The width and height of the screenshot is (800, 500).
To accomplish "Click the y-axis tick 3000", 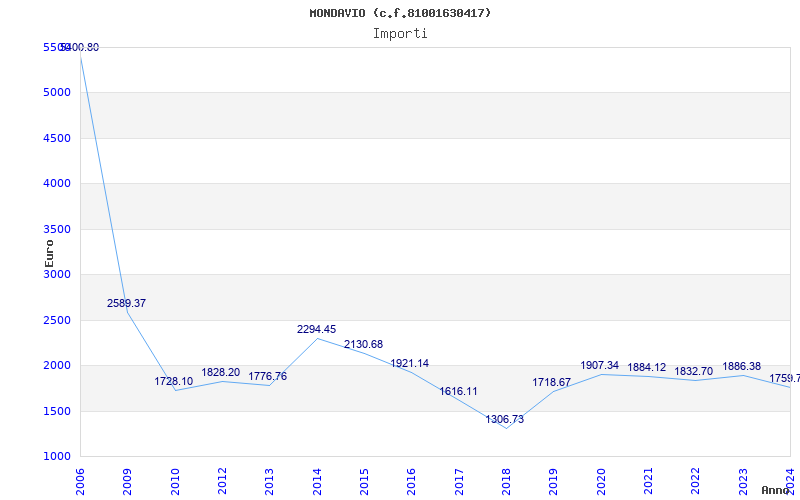I will [57, 274].
